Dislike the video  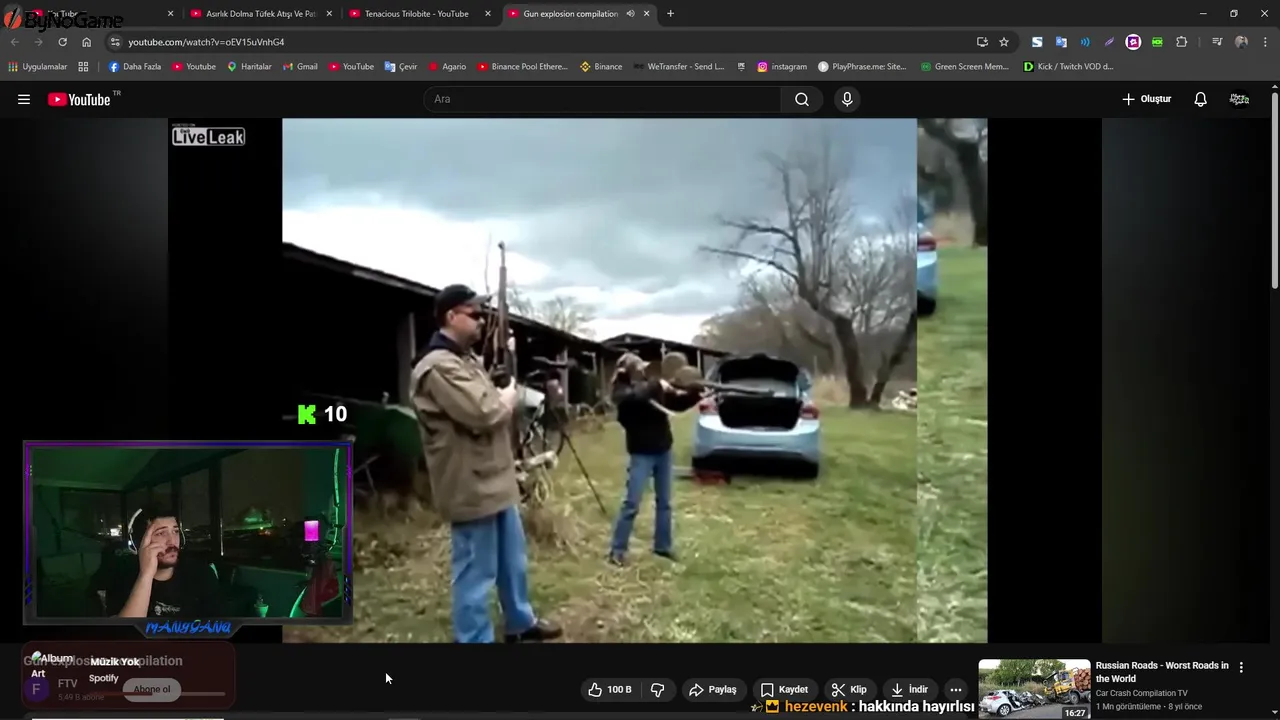(x=658, y=689)
